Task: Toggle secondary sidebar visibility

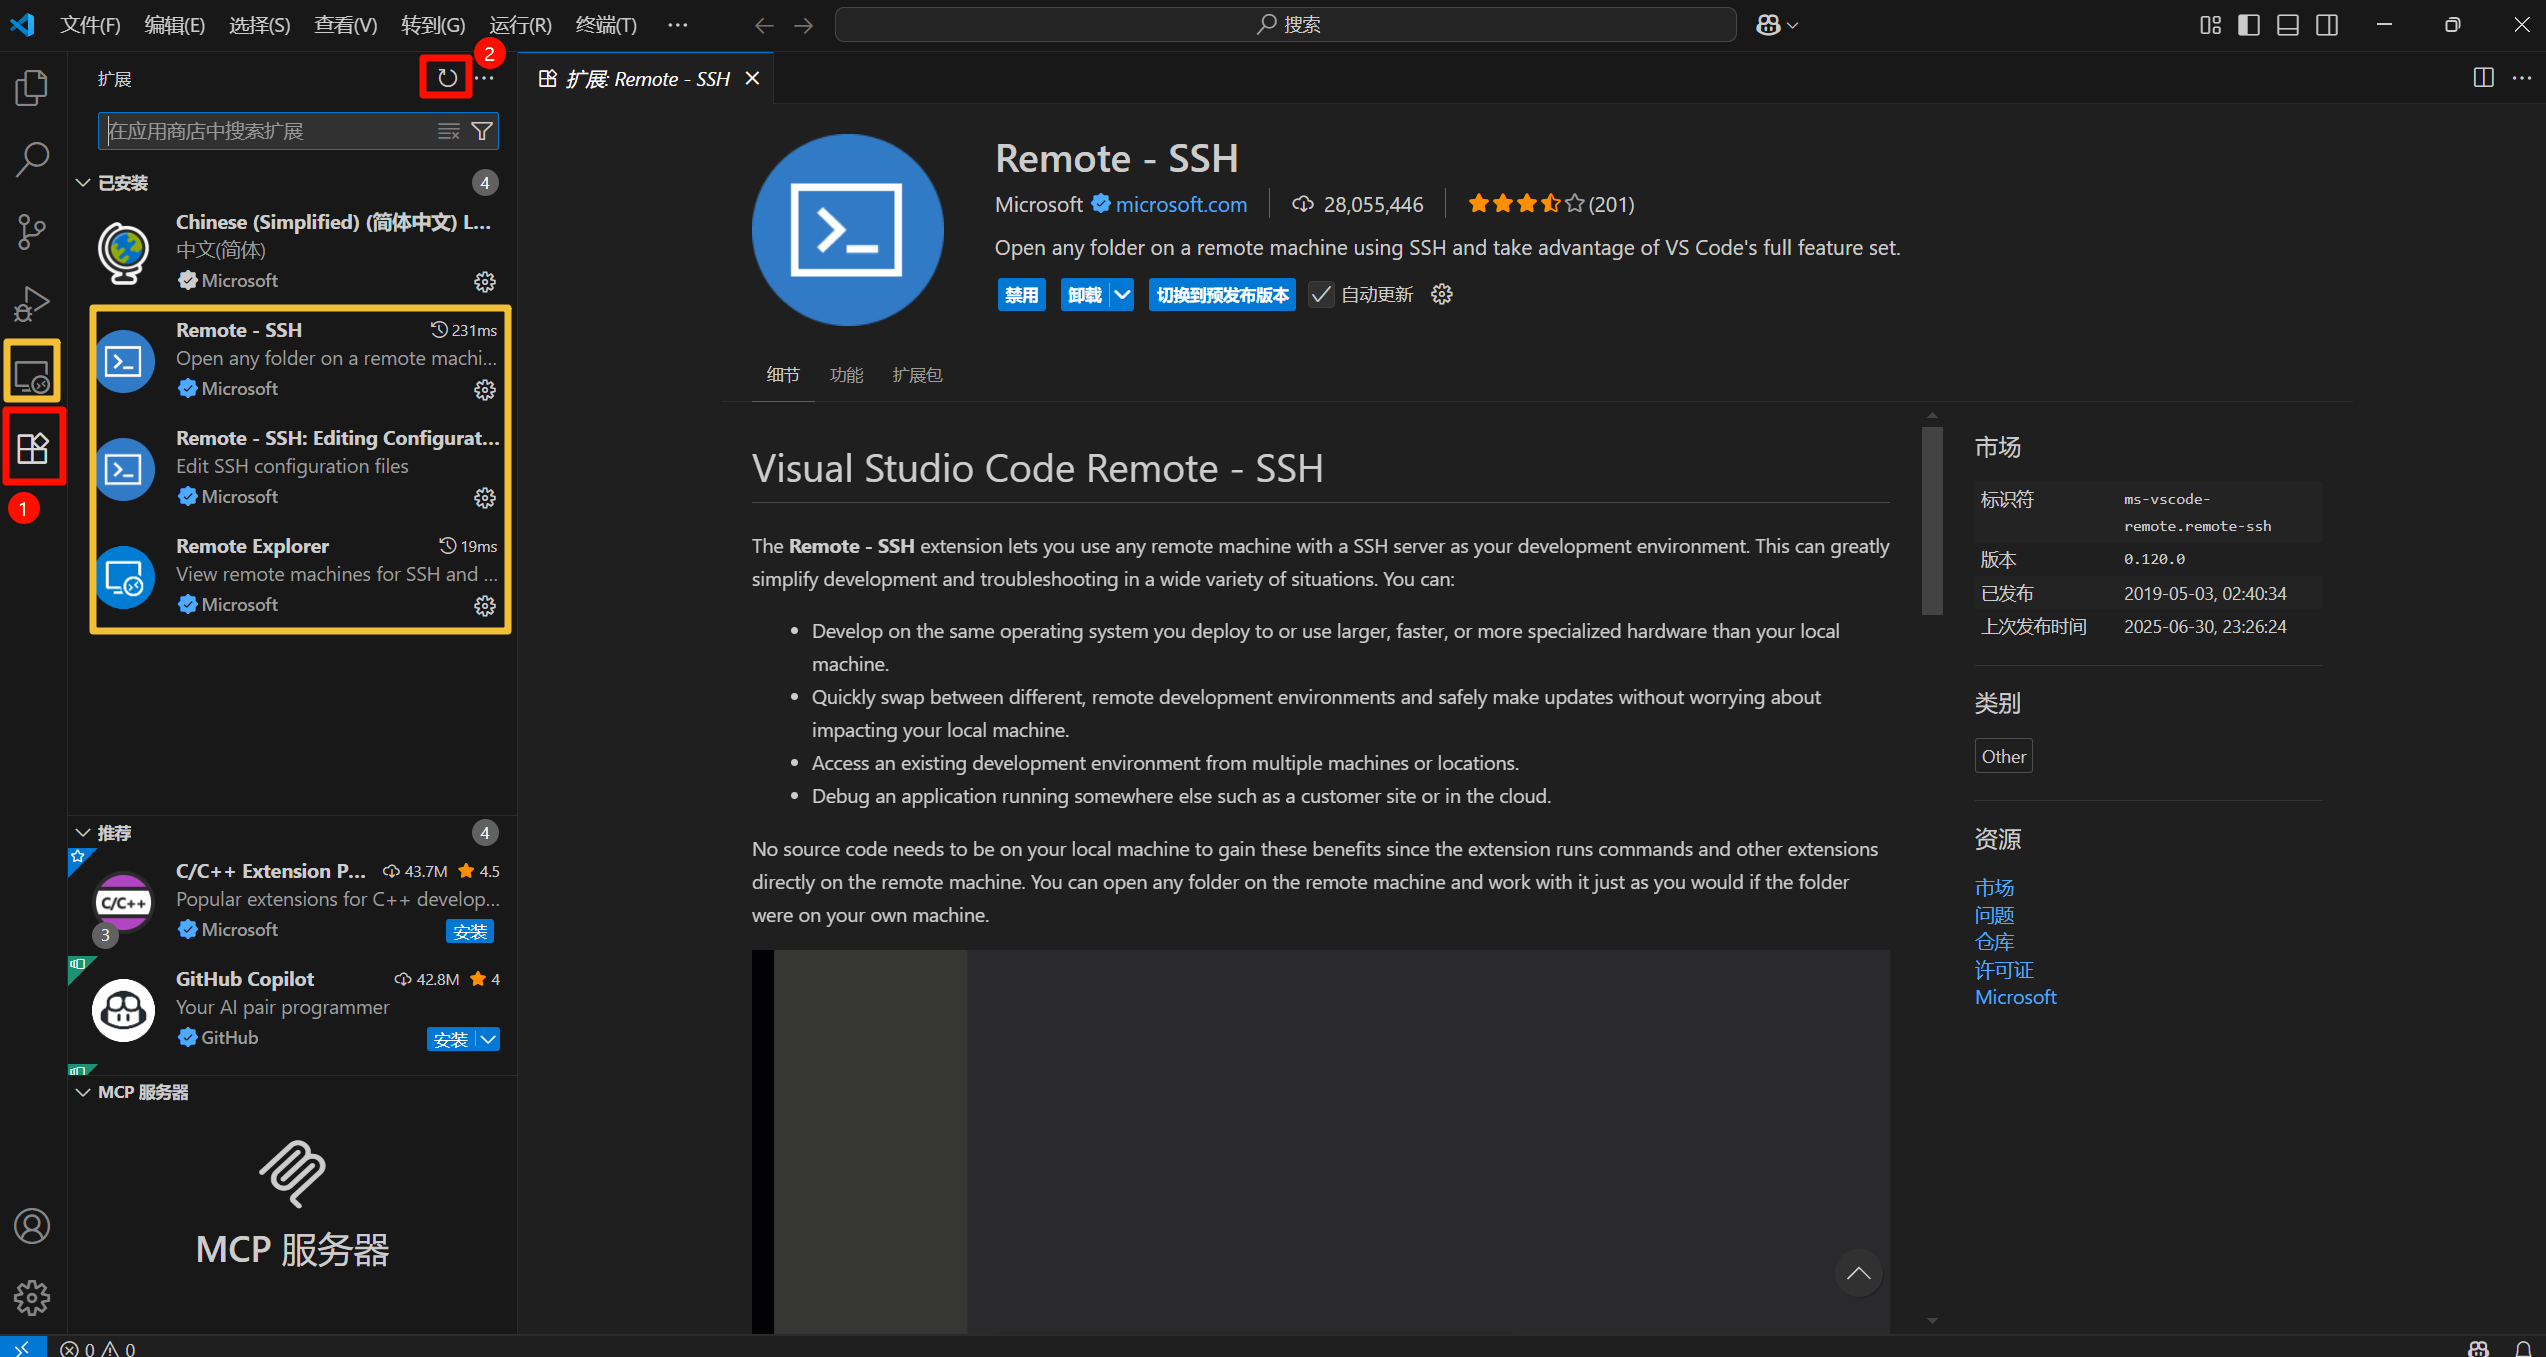Action: [x=2327, y=25]
